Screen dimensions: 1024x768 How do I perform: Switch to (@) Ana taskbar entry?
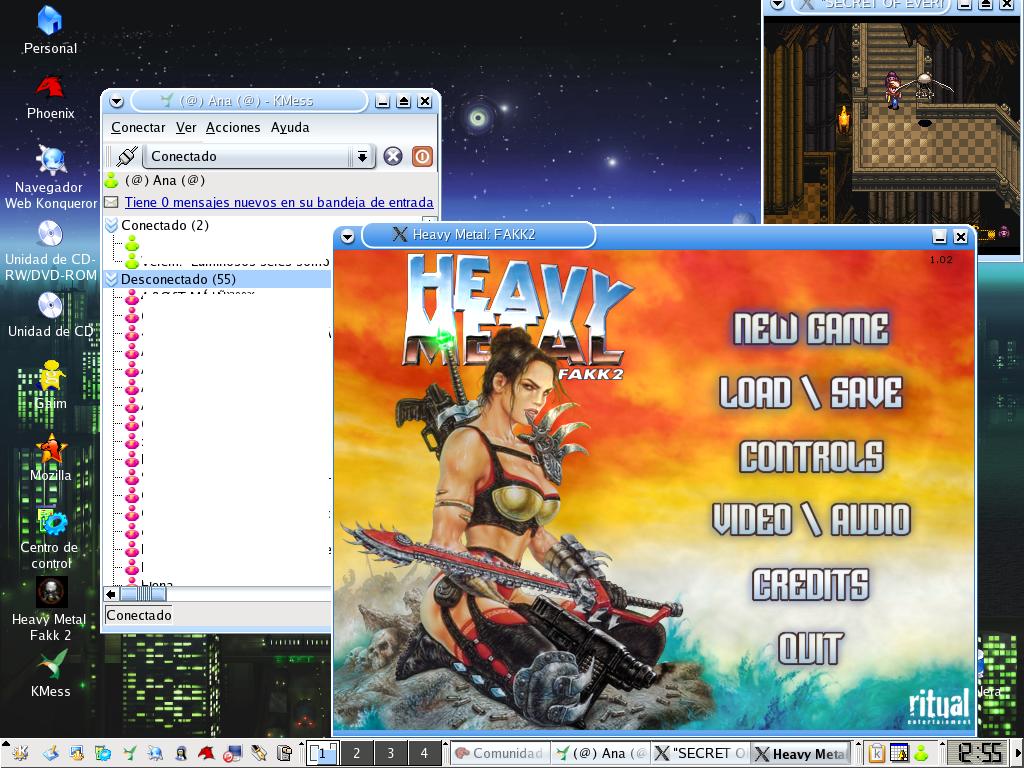(x=601, y=753)
